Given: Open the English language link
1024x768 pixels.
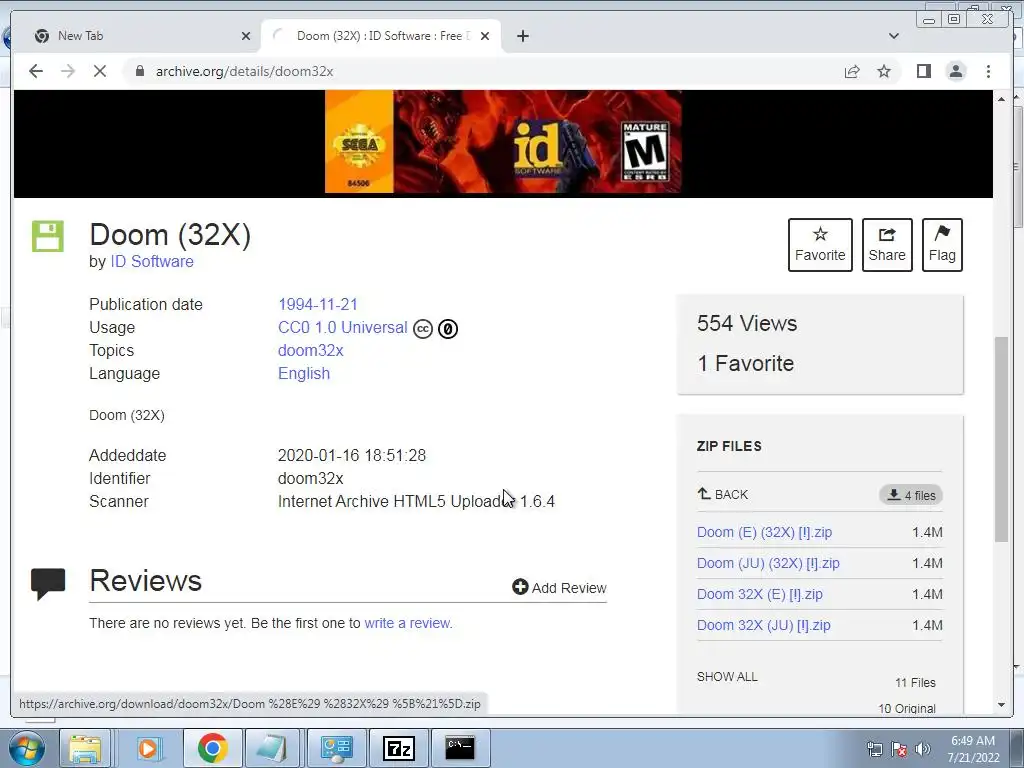Looking at the screenshot, I should (304, 374).
